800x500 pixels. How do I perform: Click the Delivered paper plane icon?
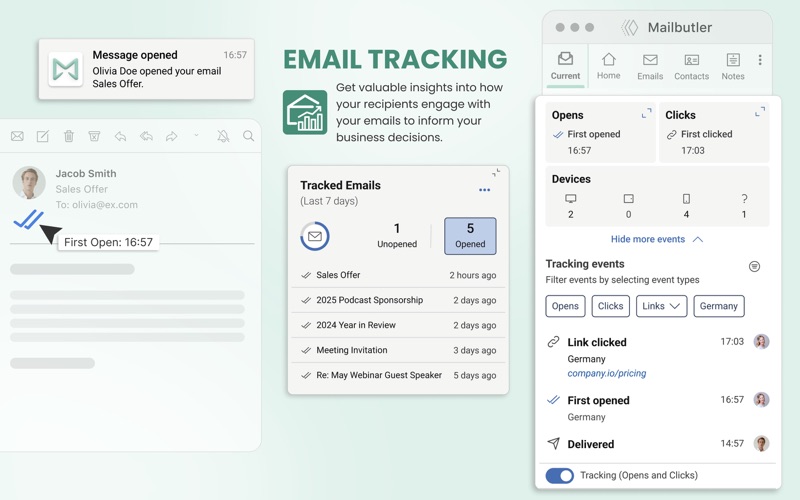554,443
